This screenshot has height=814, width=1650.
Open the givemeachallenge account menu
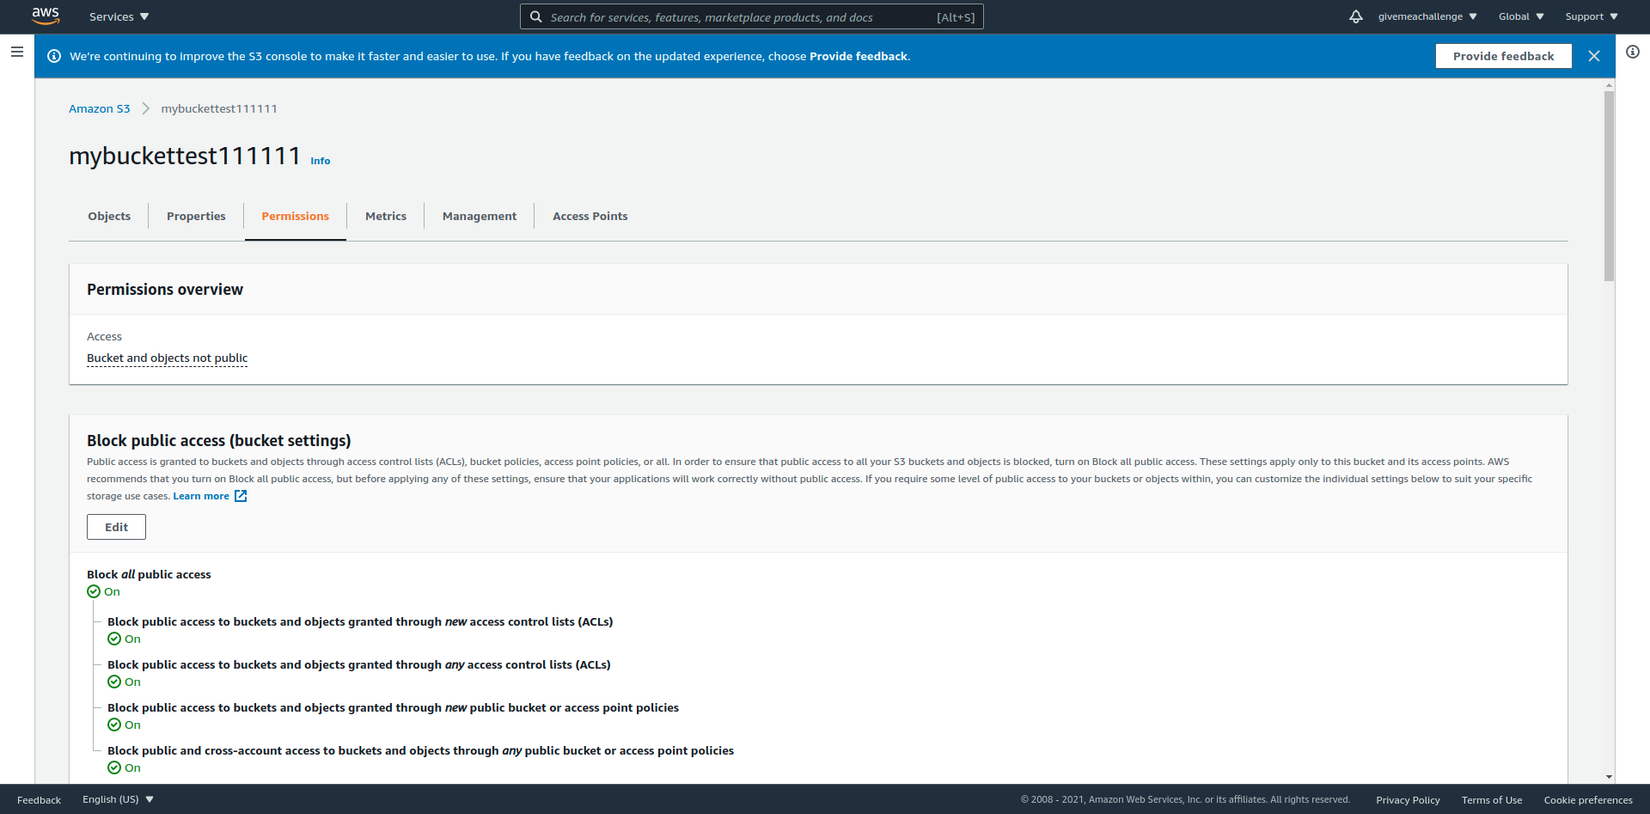click(1427, 16)
